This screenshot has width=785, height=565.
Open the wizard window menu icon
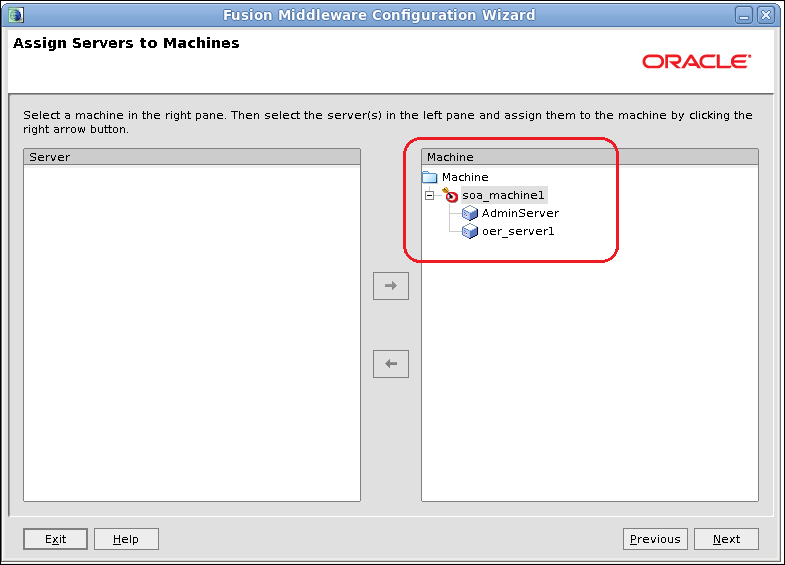point(16,15)
